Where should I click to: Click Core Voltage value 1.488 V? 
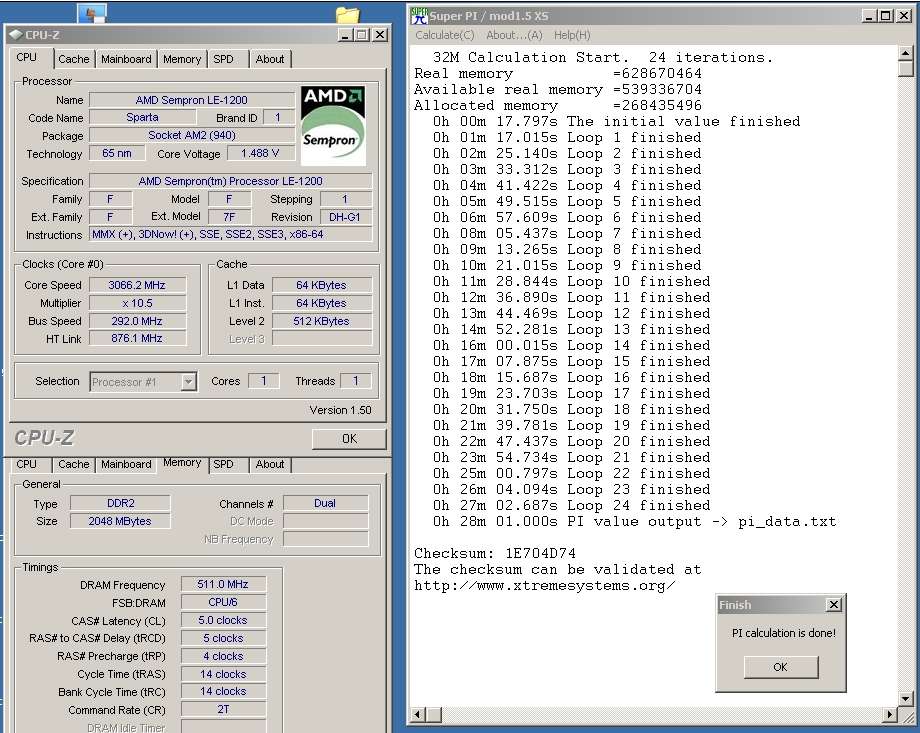[x=260, y=153]
